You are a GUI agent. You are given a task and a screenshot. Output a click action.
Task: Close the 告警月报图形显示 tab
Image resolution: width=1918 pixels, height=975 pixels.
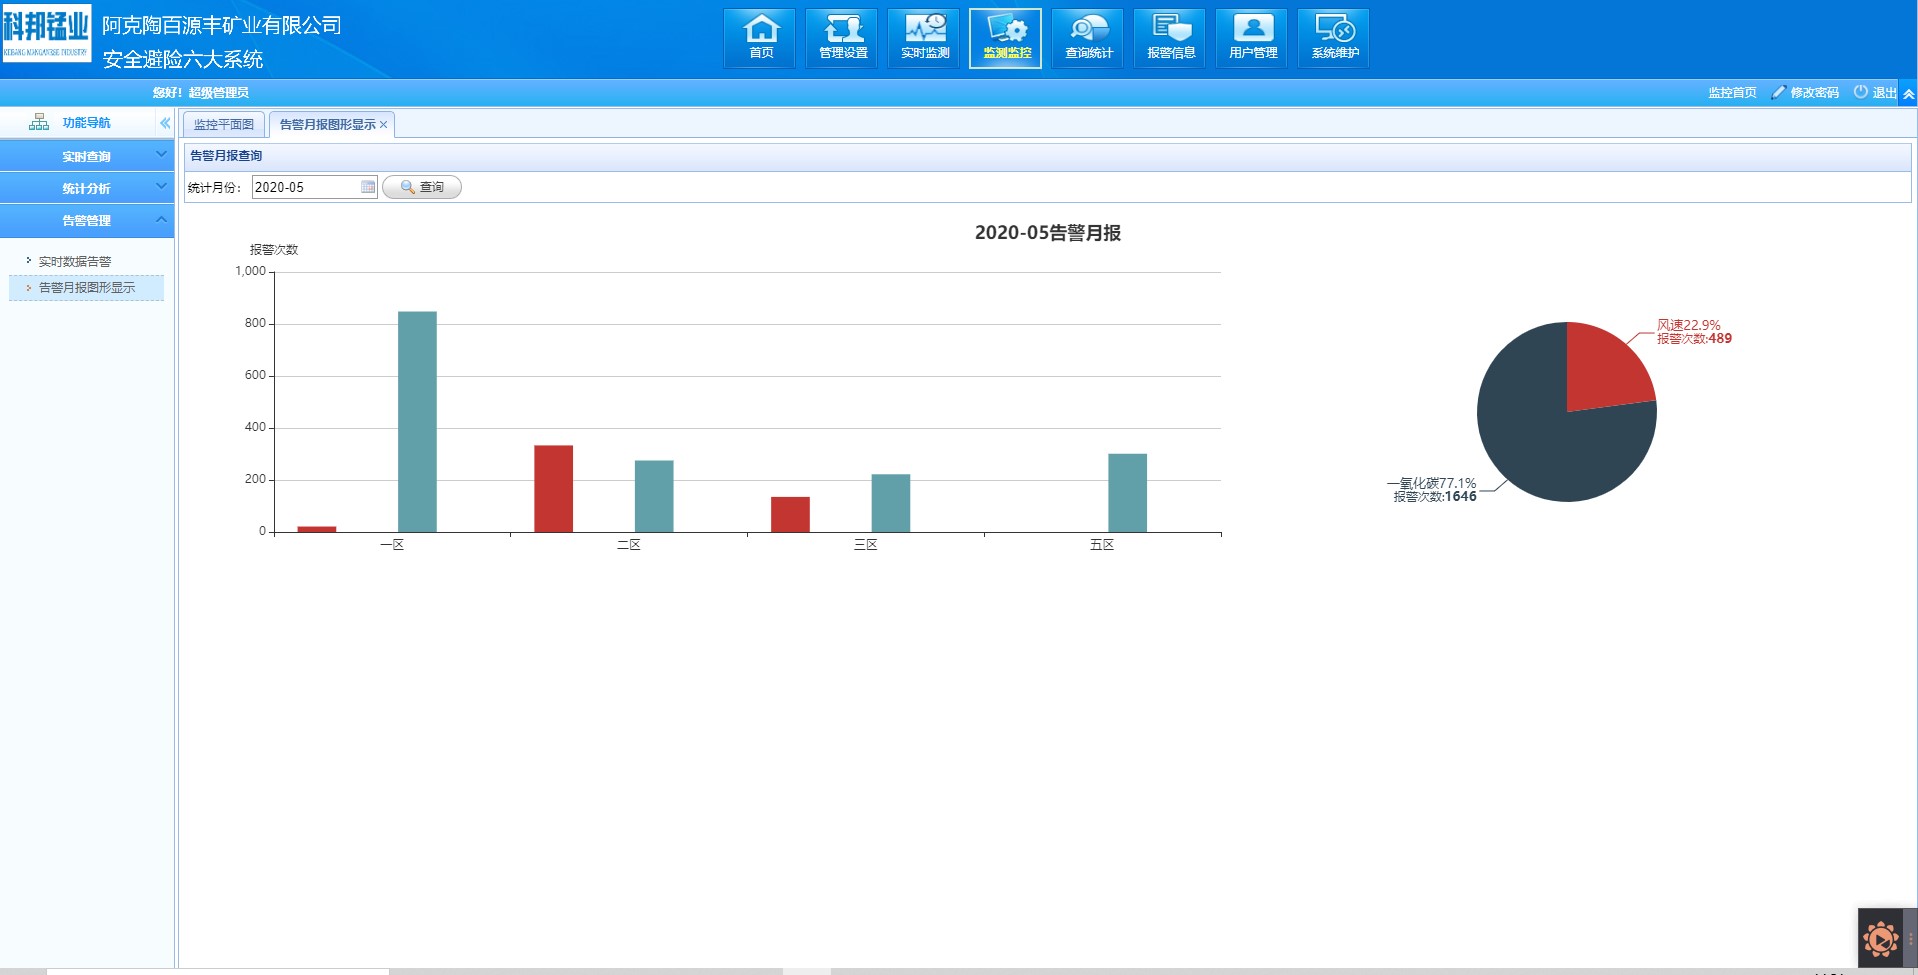(383, 125)
